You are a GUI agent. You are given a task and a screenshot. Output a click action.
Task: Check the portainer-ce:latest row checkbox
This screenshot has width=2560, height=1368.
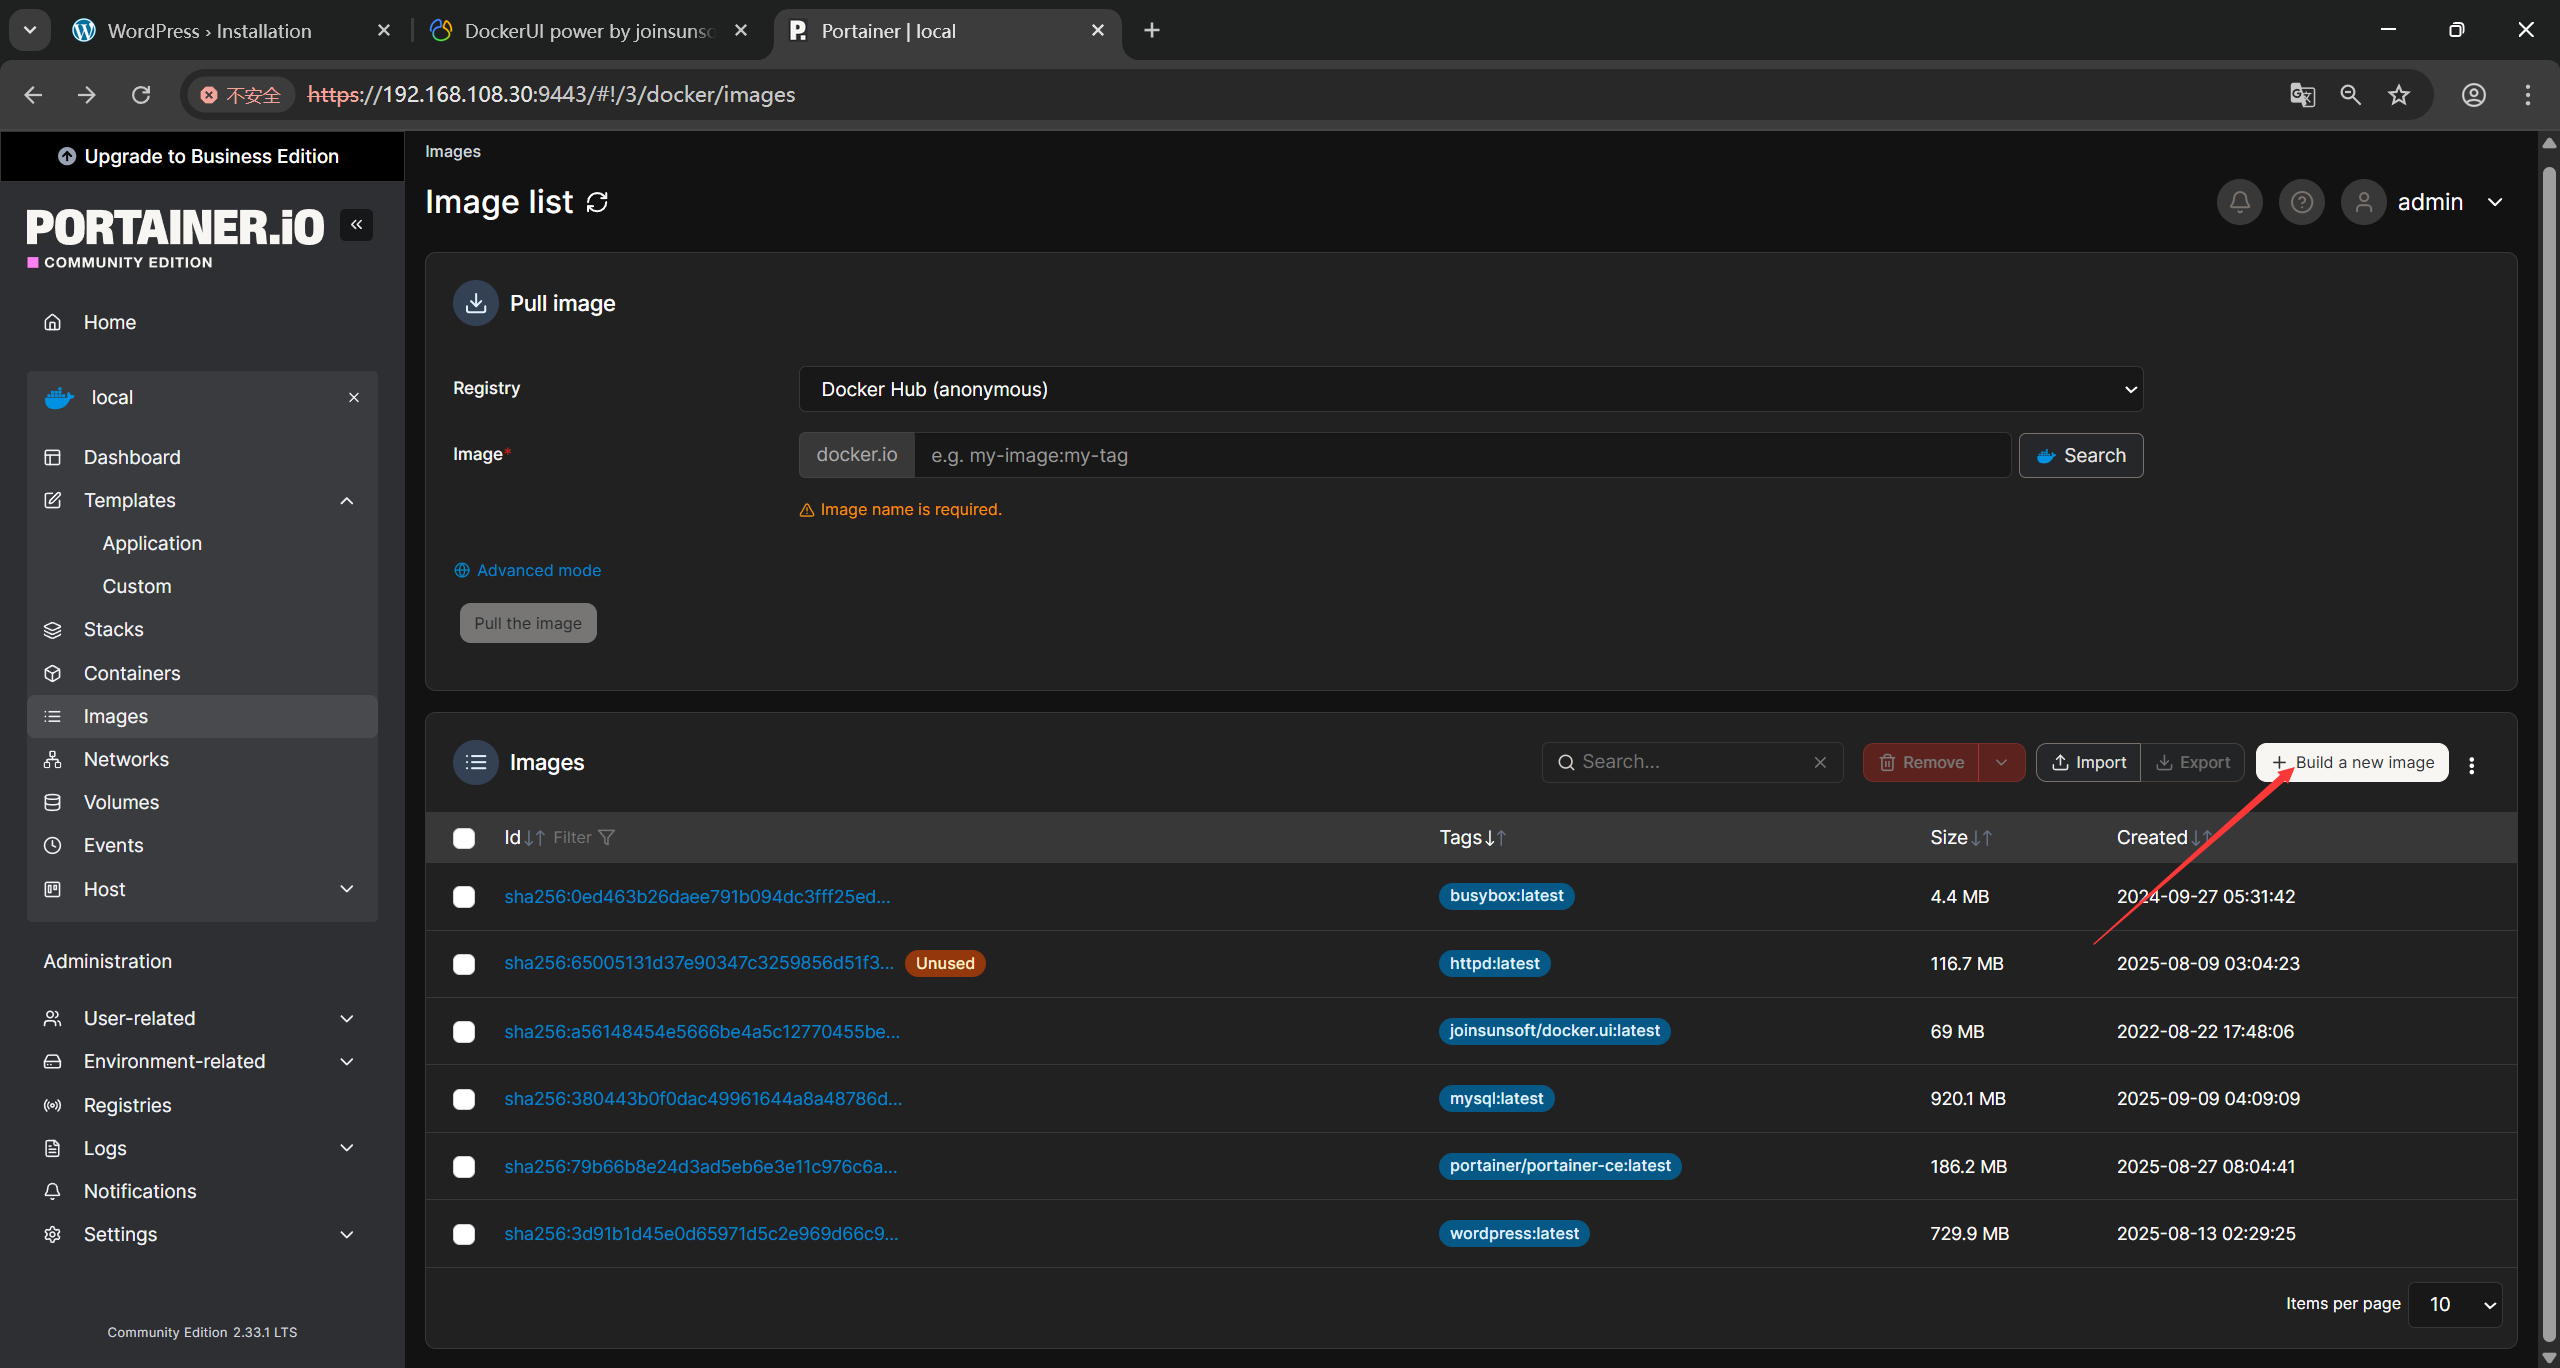[x=464, y=1167]
